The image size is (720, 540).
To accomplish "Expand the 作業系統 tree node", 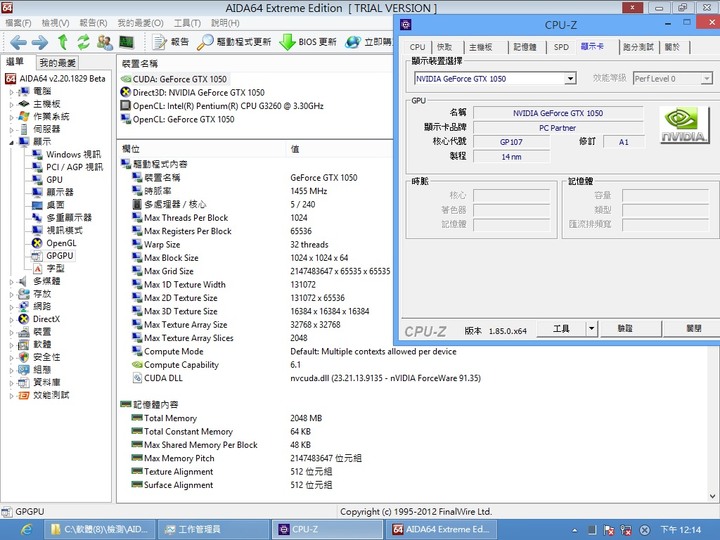I will [x=11, y=117].
